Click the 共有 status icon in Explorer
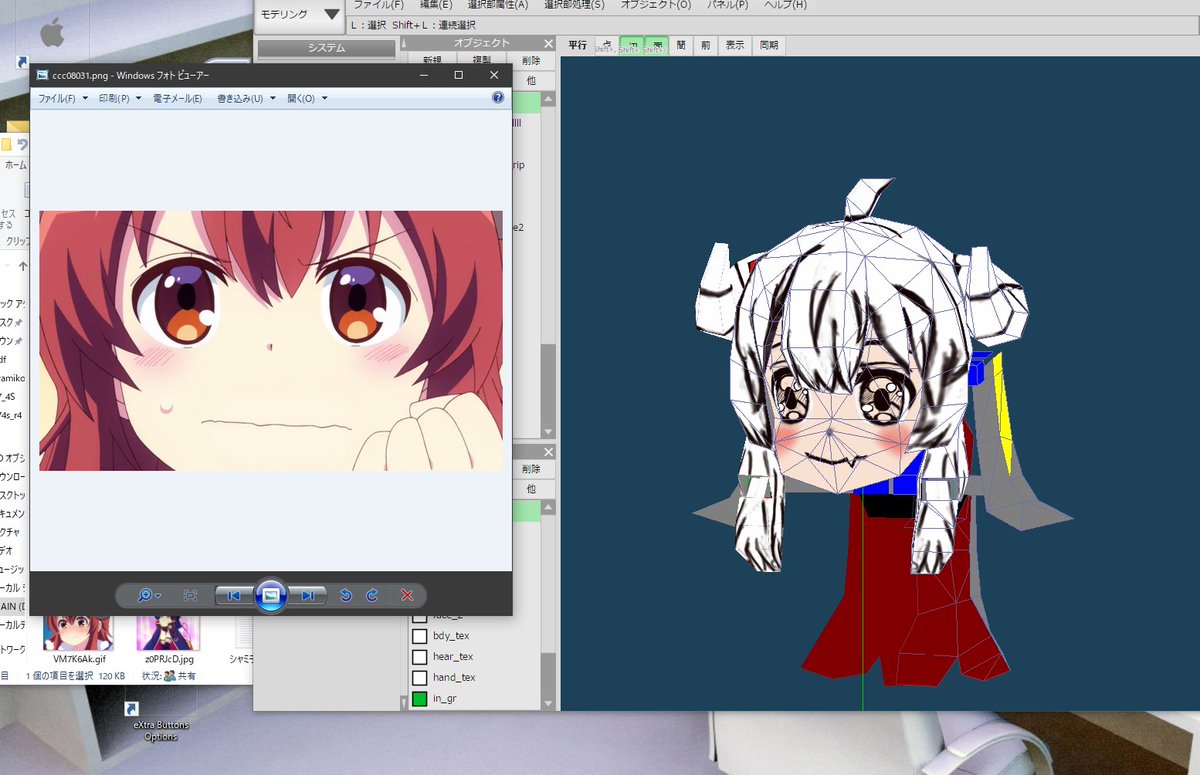 (x=170, y=676)
